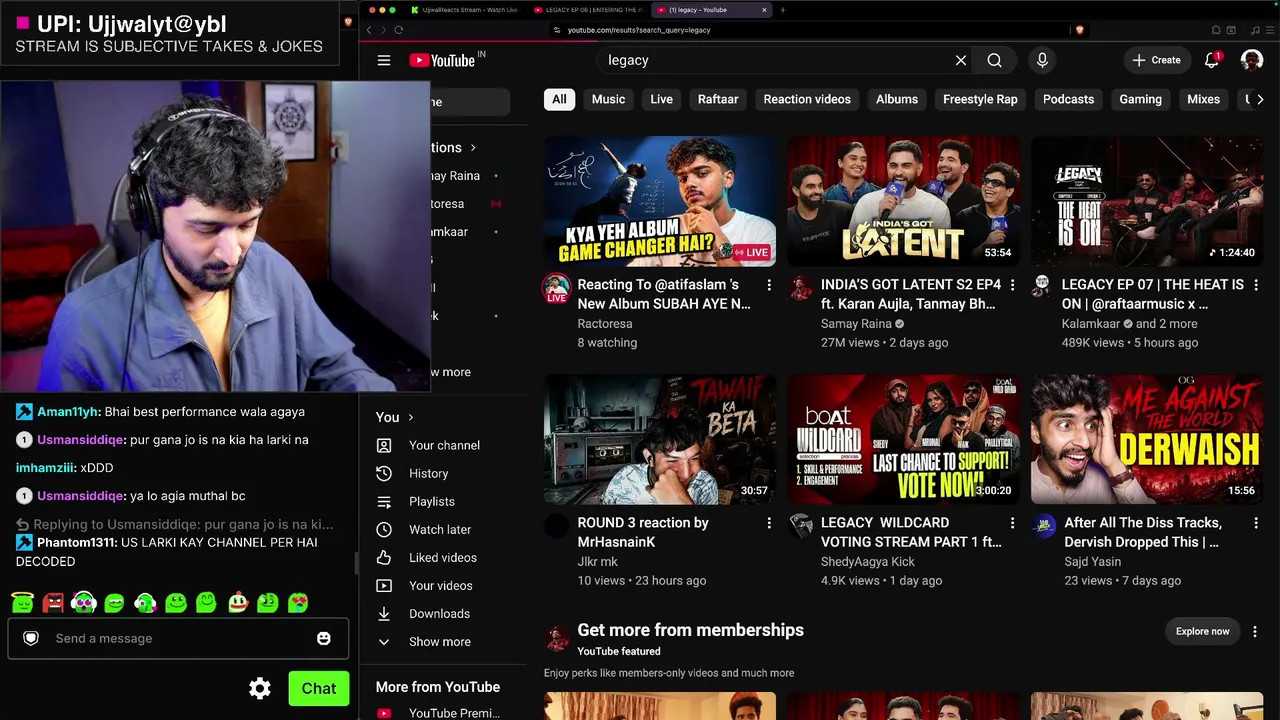Insert the angry red emote
This screenshot has width=1280, height=720.
pyautogui.click(x=53, y=602)
